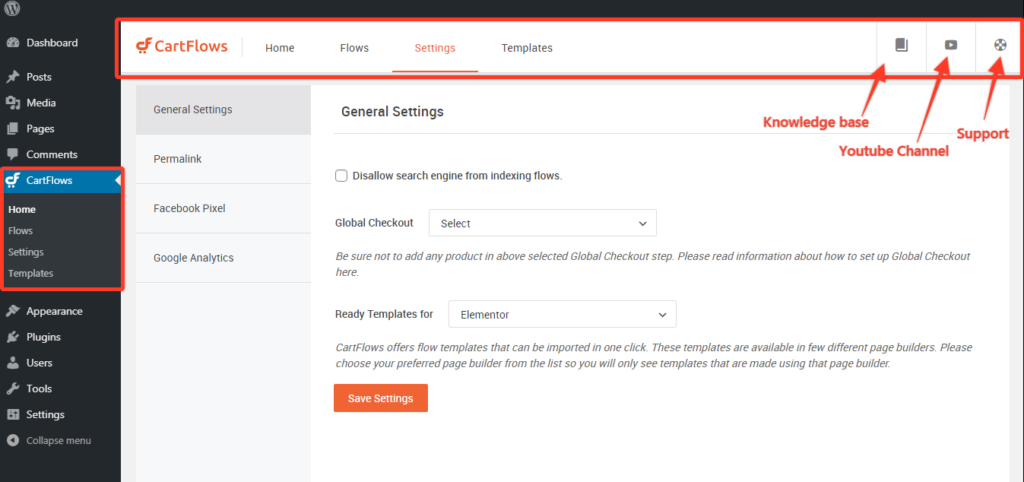Open the Templates tab in header
Viewport: 1024px width, 482px height.
point(527,48)
